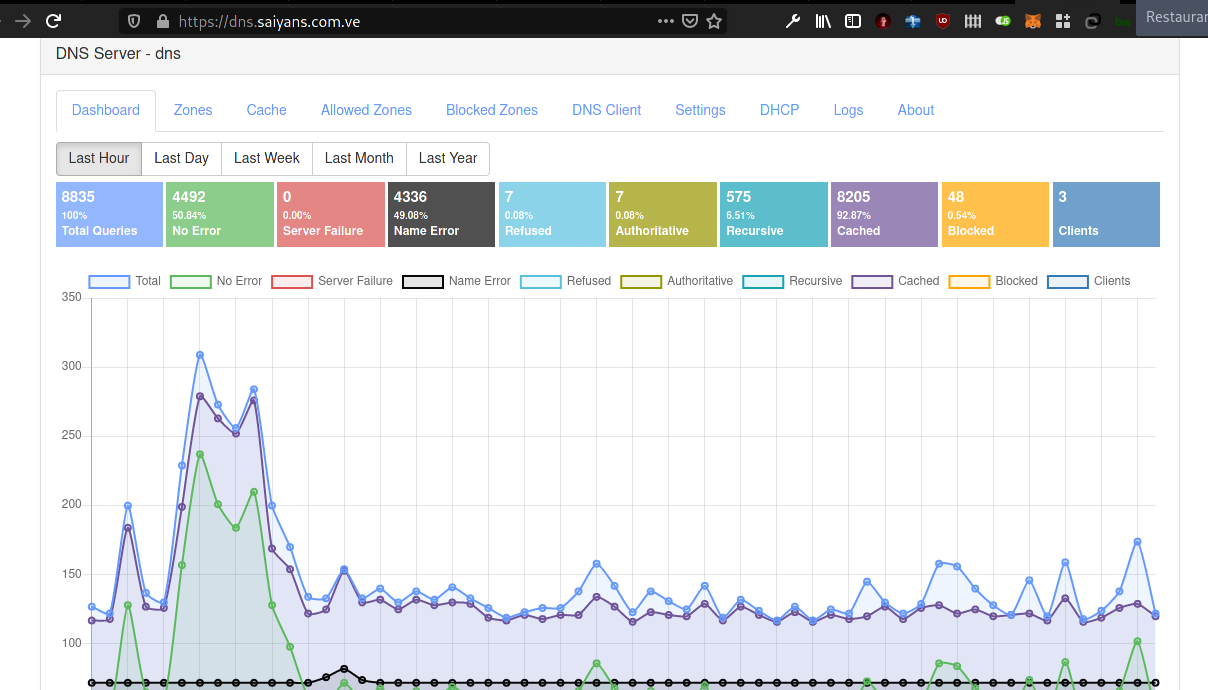This screenshot has height=690, width=1208.
Task: Open the About tab
Action: [x=916, y=110]
